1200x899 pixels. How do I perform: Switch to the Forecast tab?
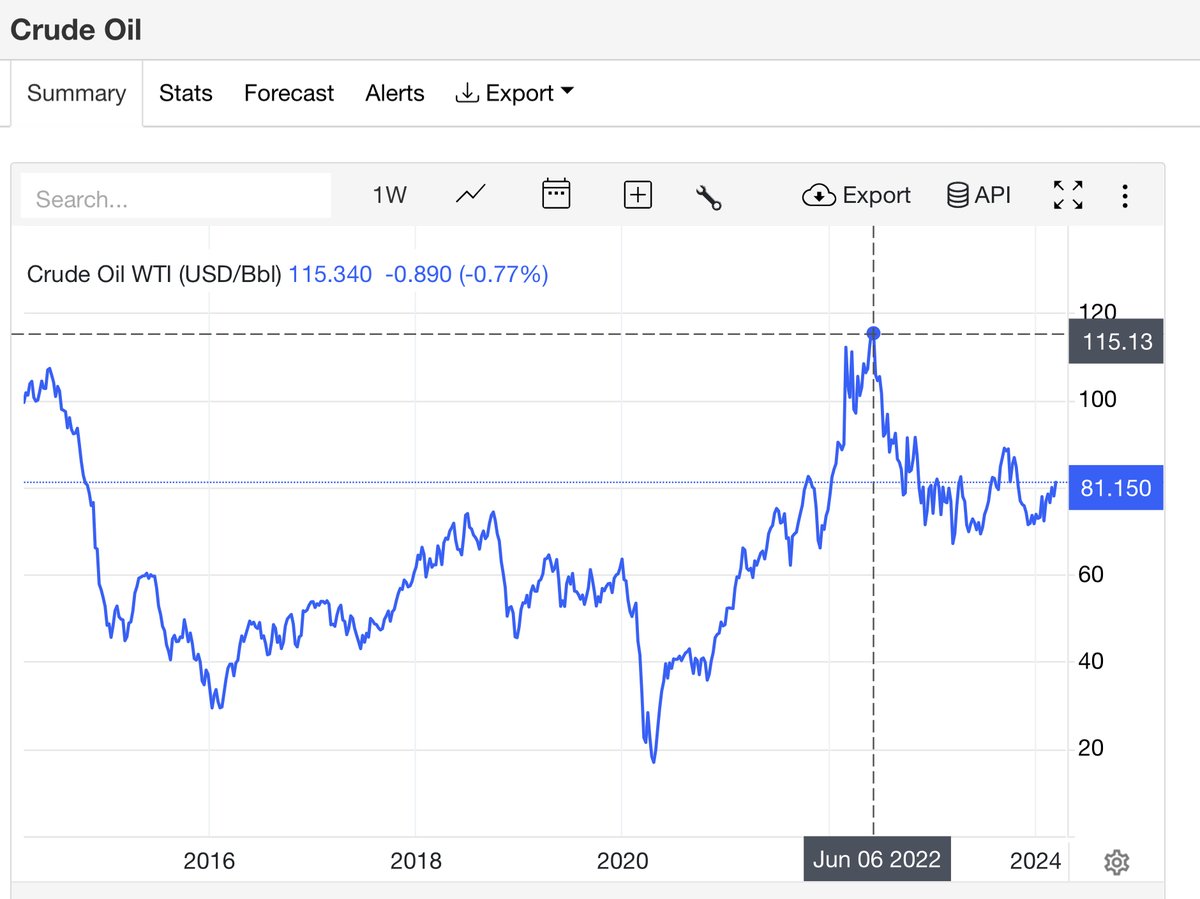tap(289, 93)
